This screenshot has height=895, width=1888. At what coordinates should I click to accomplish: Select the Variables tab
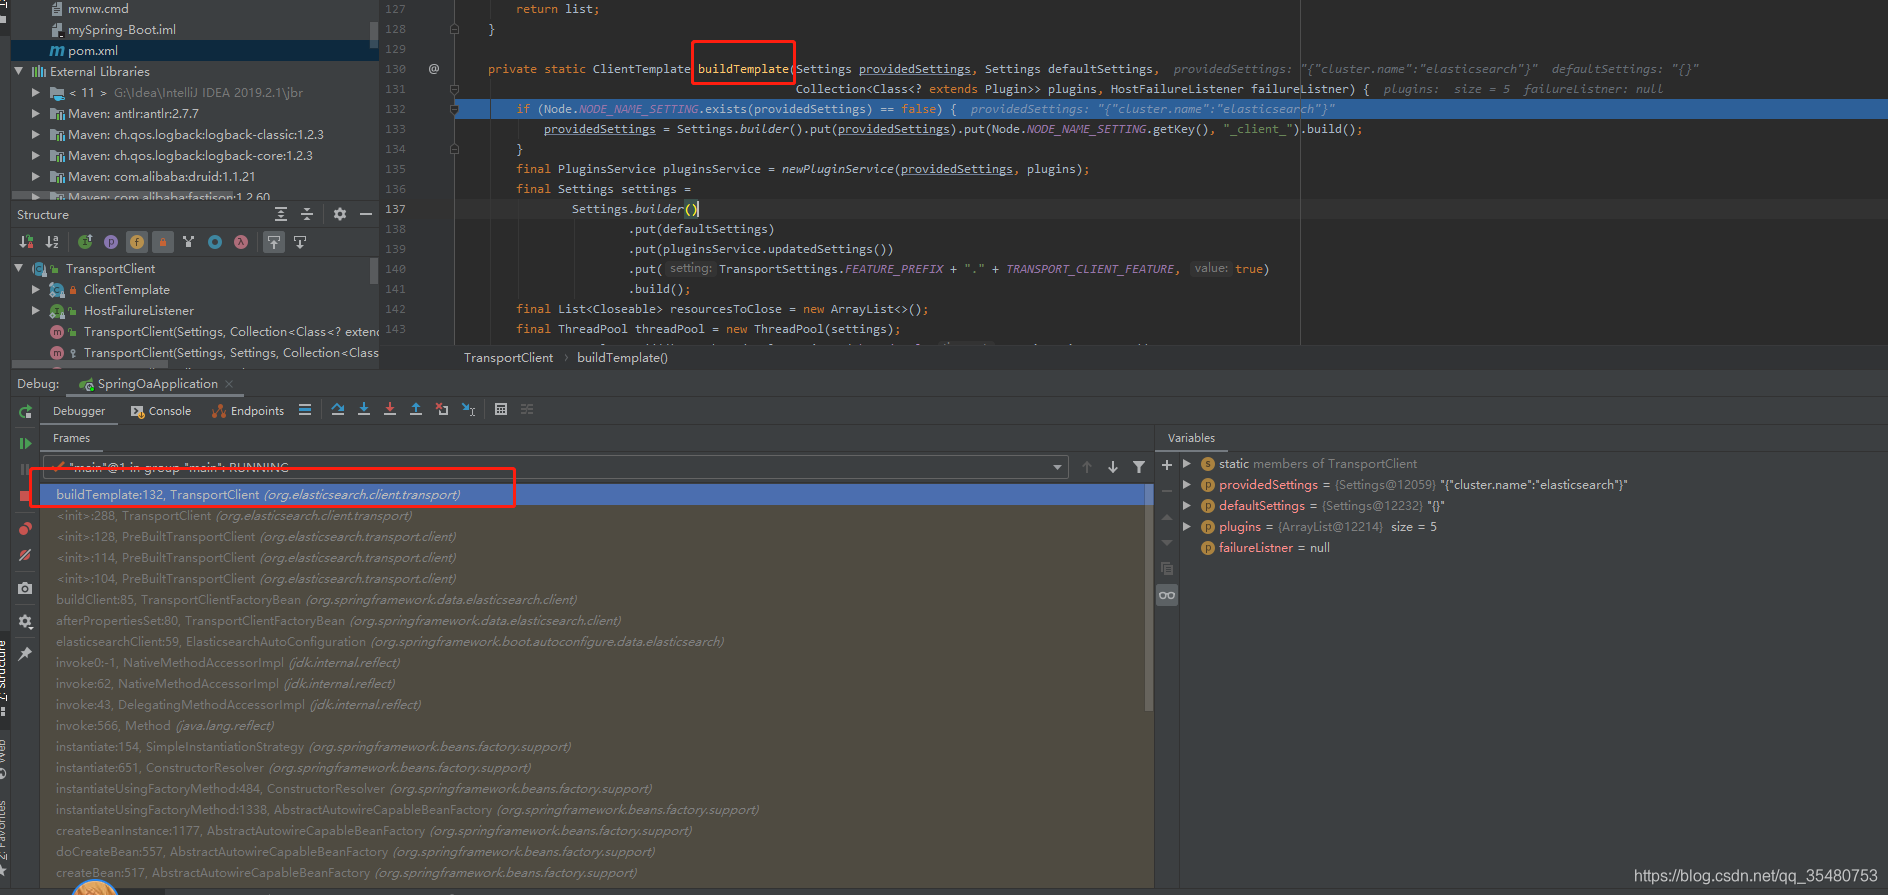pos(1191,438)
